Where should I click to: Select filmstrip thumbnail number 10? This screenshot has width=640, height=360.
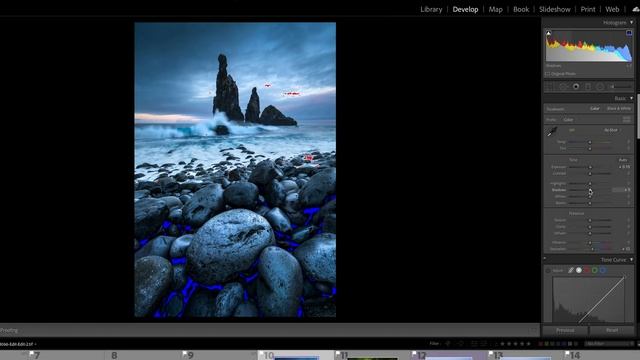296,355
